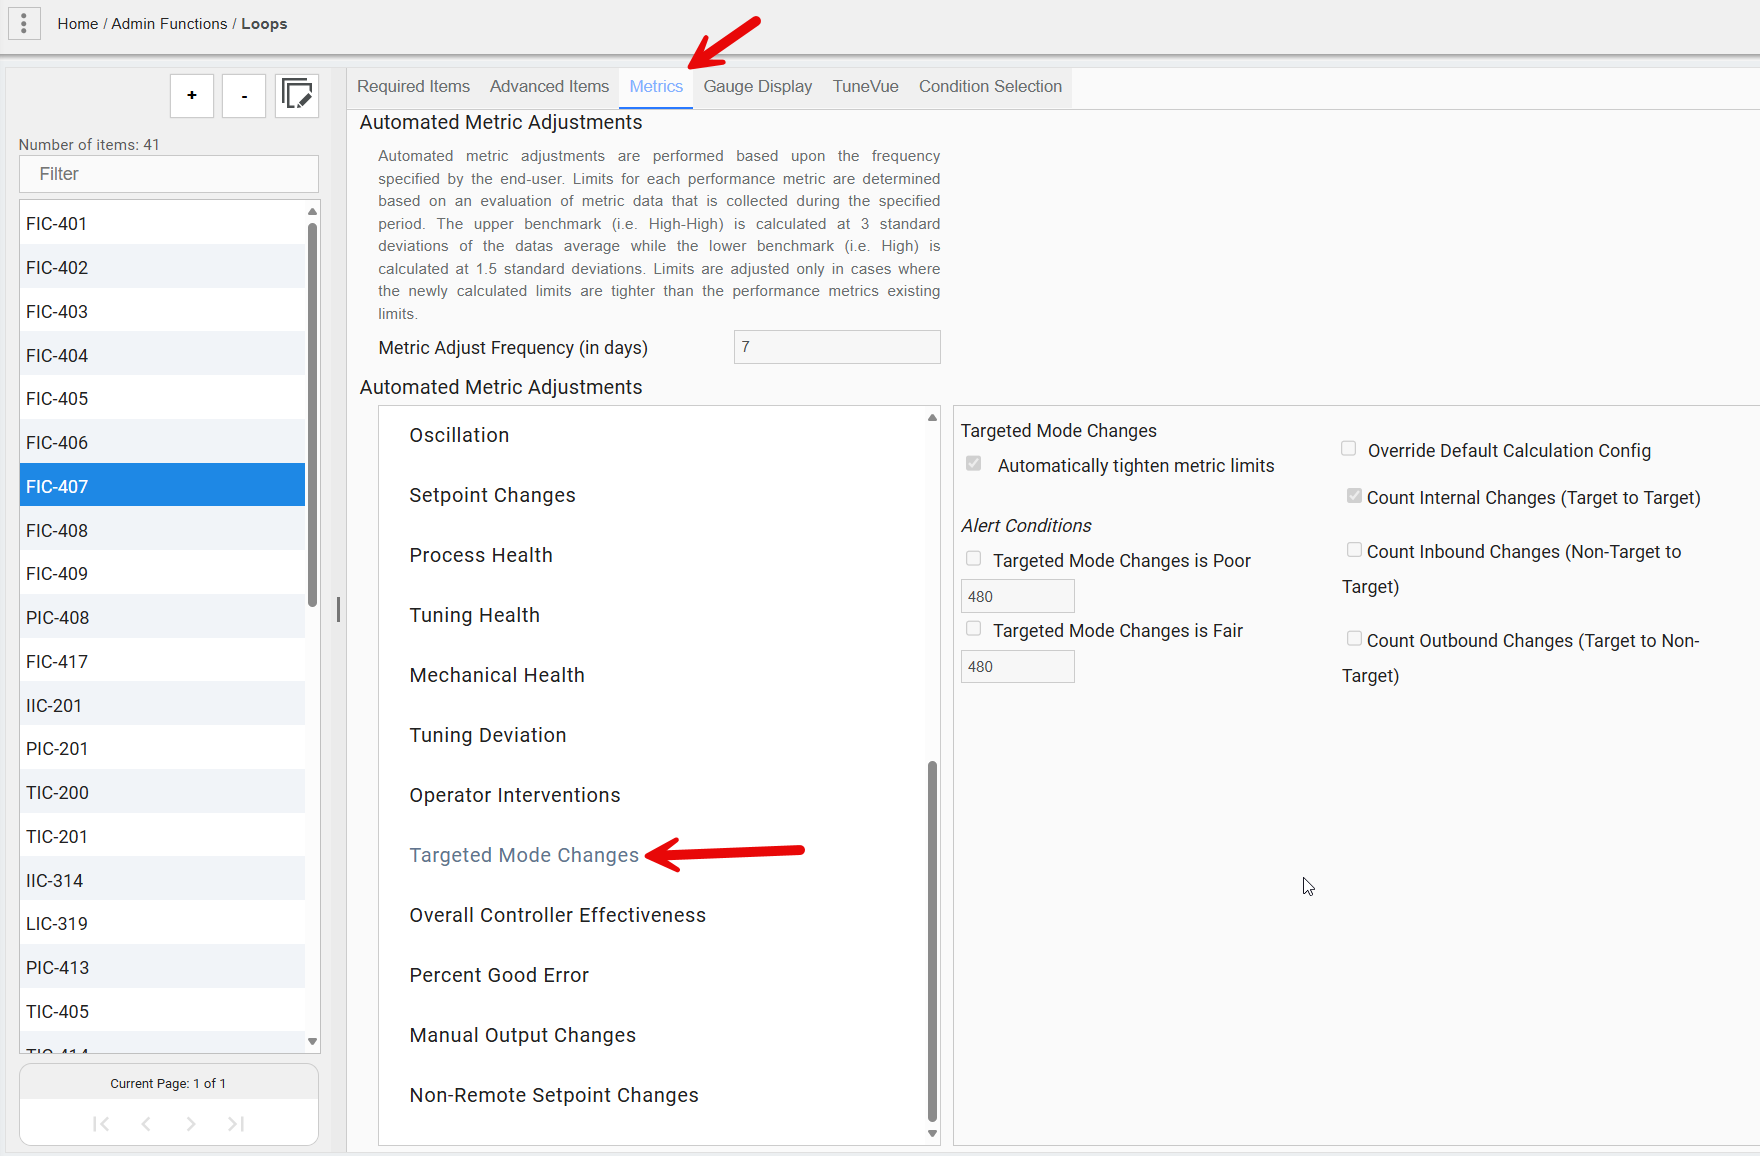Click the Metric Adjust Frequency field
Viewport: 1760px width, 1156px height.
(837, 347)
